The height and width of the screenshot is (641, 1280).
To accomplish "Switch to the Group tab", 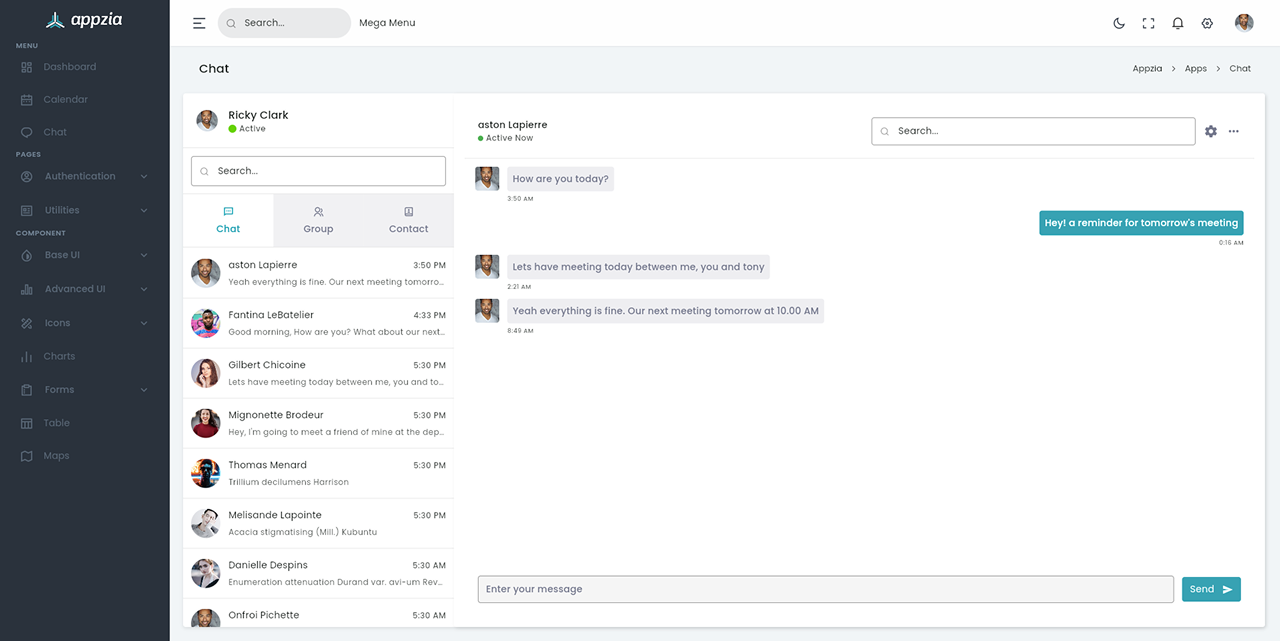I will tap(318, 220).
